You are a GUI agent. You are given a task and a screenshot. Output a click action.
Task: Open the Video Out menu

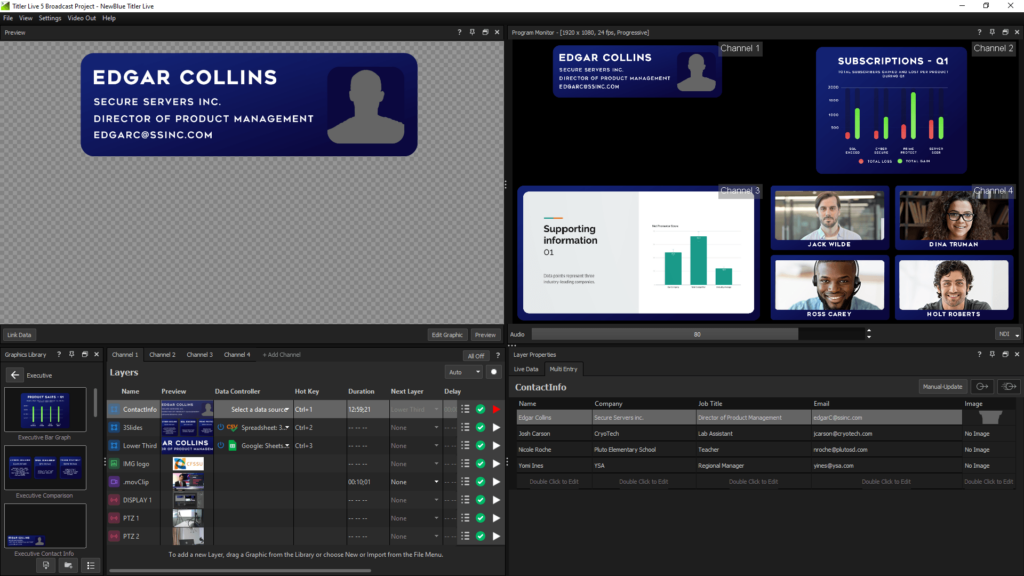pos(82,18)
